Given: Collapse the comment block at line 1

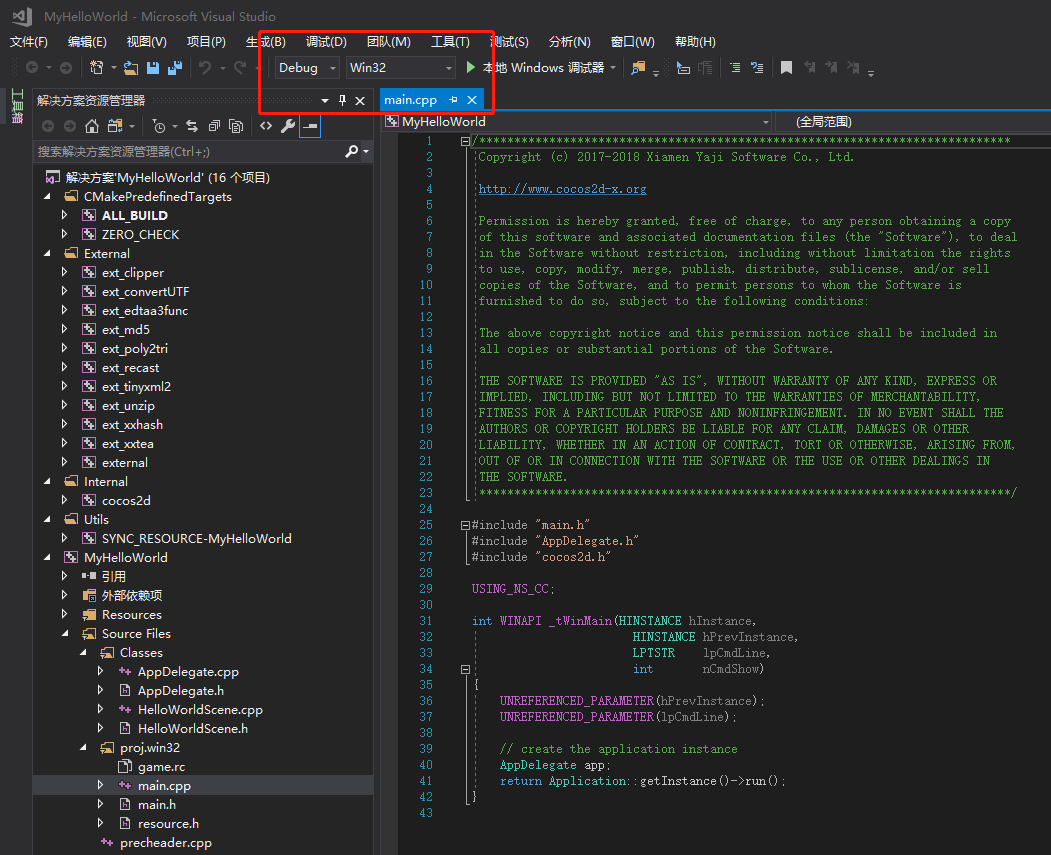Looking at the screenshot, I should click(465, 141).
